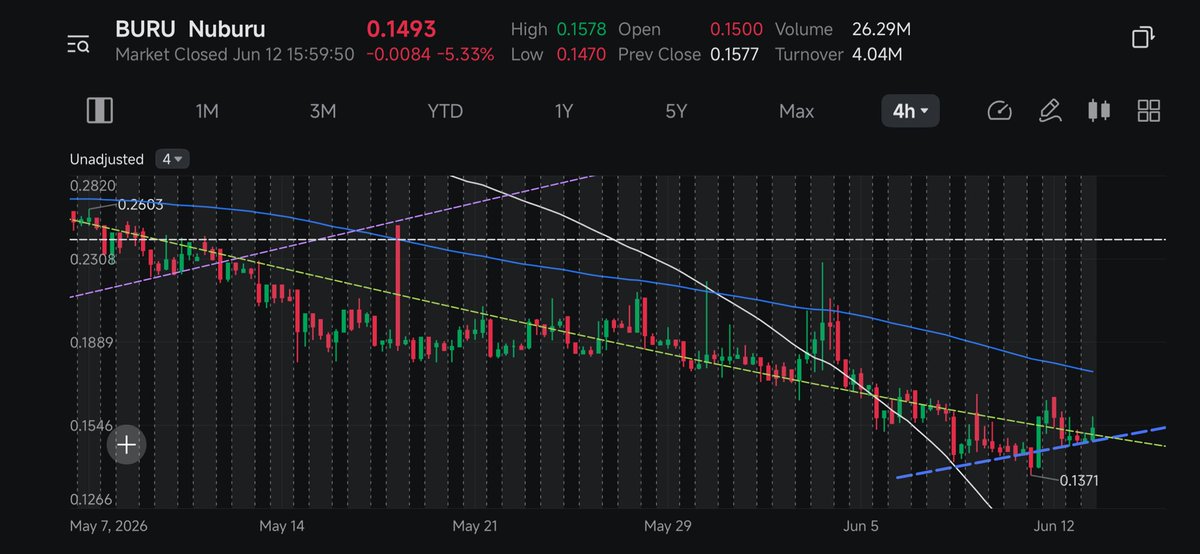Select the drawing pencil tool
The height and width of the screenshot is (554, 1200).
coord(1049,111)
